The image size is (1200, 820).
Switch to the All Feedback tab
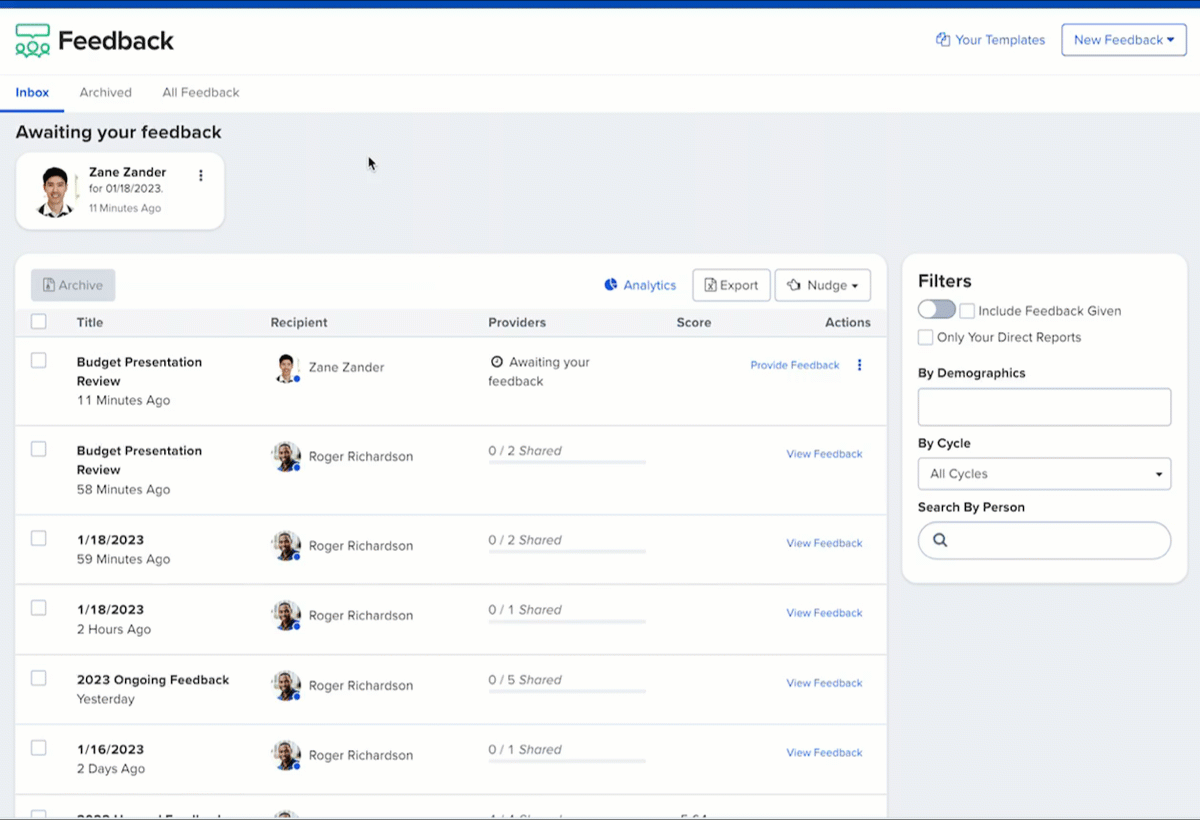(x=201, y=92)
